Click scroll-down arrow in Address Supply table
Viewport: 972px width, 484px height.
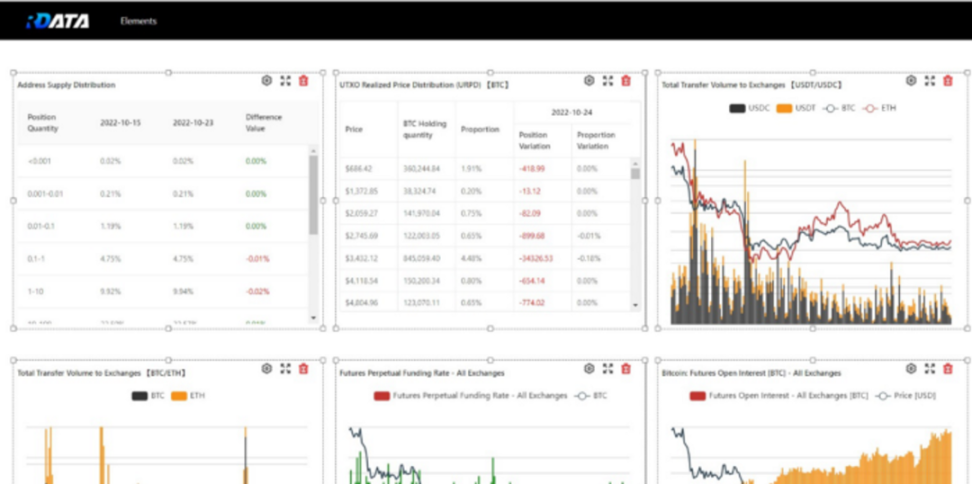point(313,317)
